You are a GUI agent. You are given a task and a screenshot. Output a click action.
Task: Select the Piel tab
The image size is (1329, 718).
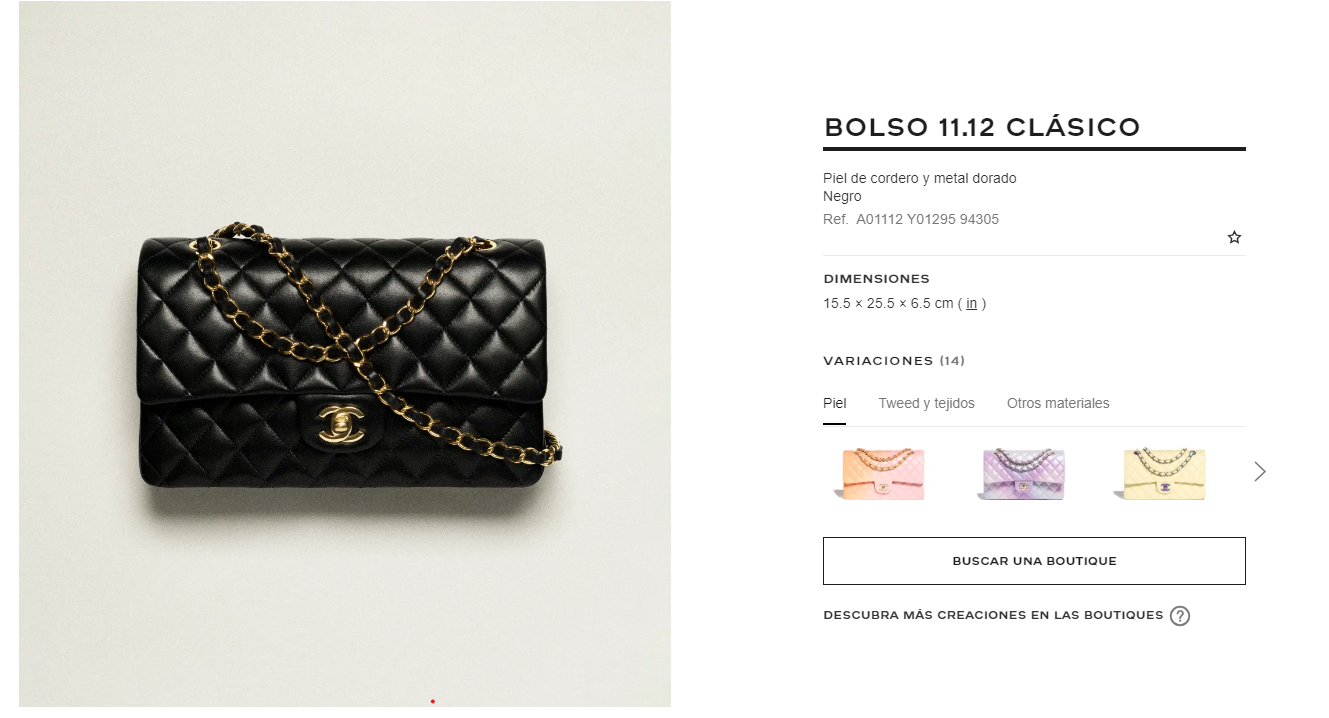834,403
